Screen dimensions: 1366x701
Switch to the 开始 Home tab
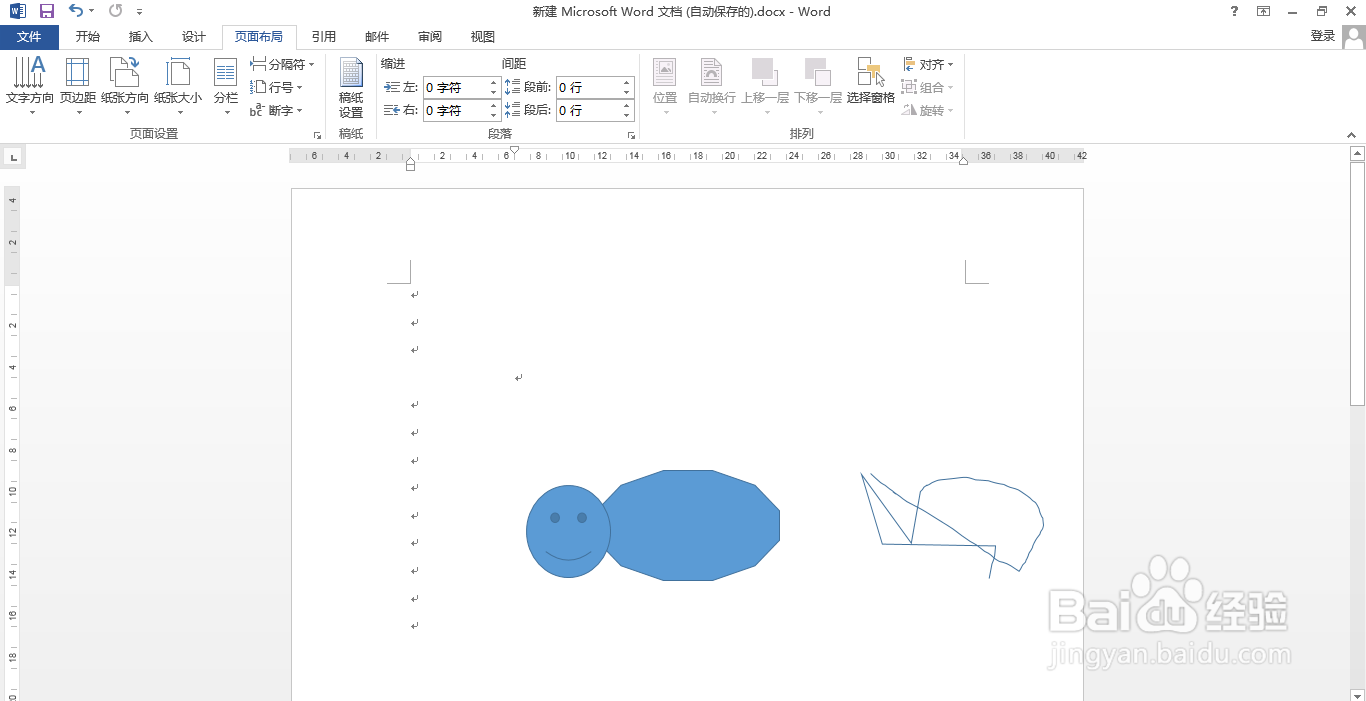[88, 37]
